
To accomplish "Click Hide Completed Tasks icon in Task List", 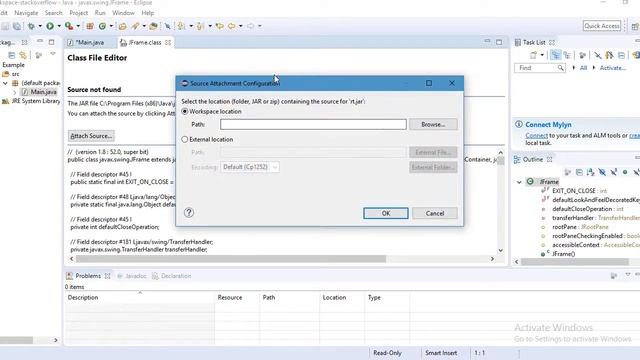I will 598,55.
